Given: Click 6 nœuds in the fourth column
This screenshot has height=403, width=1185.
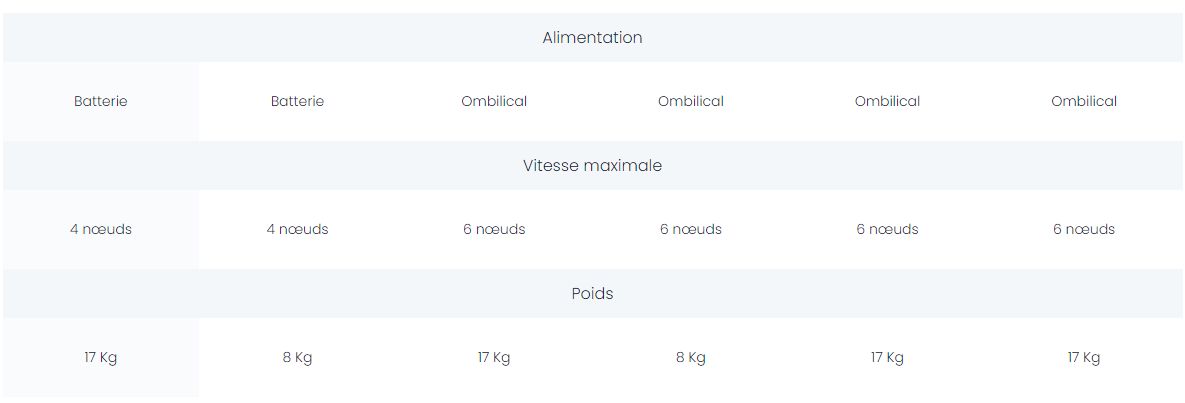Looking at the screenshot, I should (691, 229).
